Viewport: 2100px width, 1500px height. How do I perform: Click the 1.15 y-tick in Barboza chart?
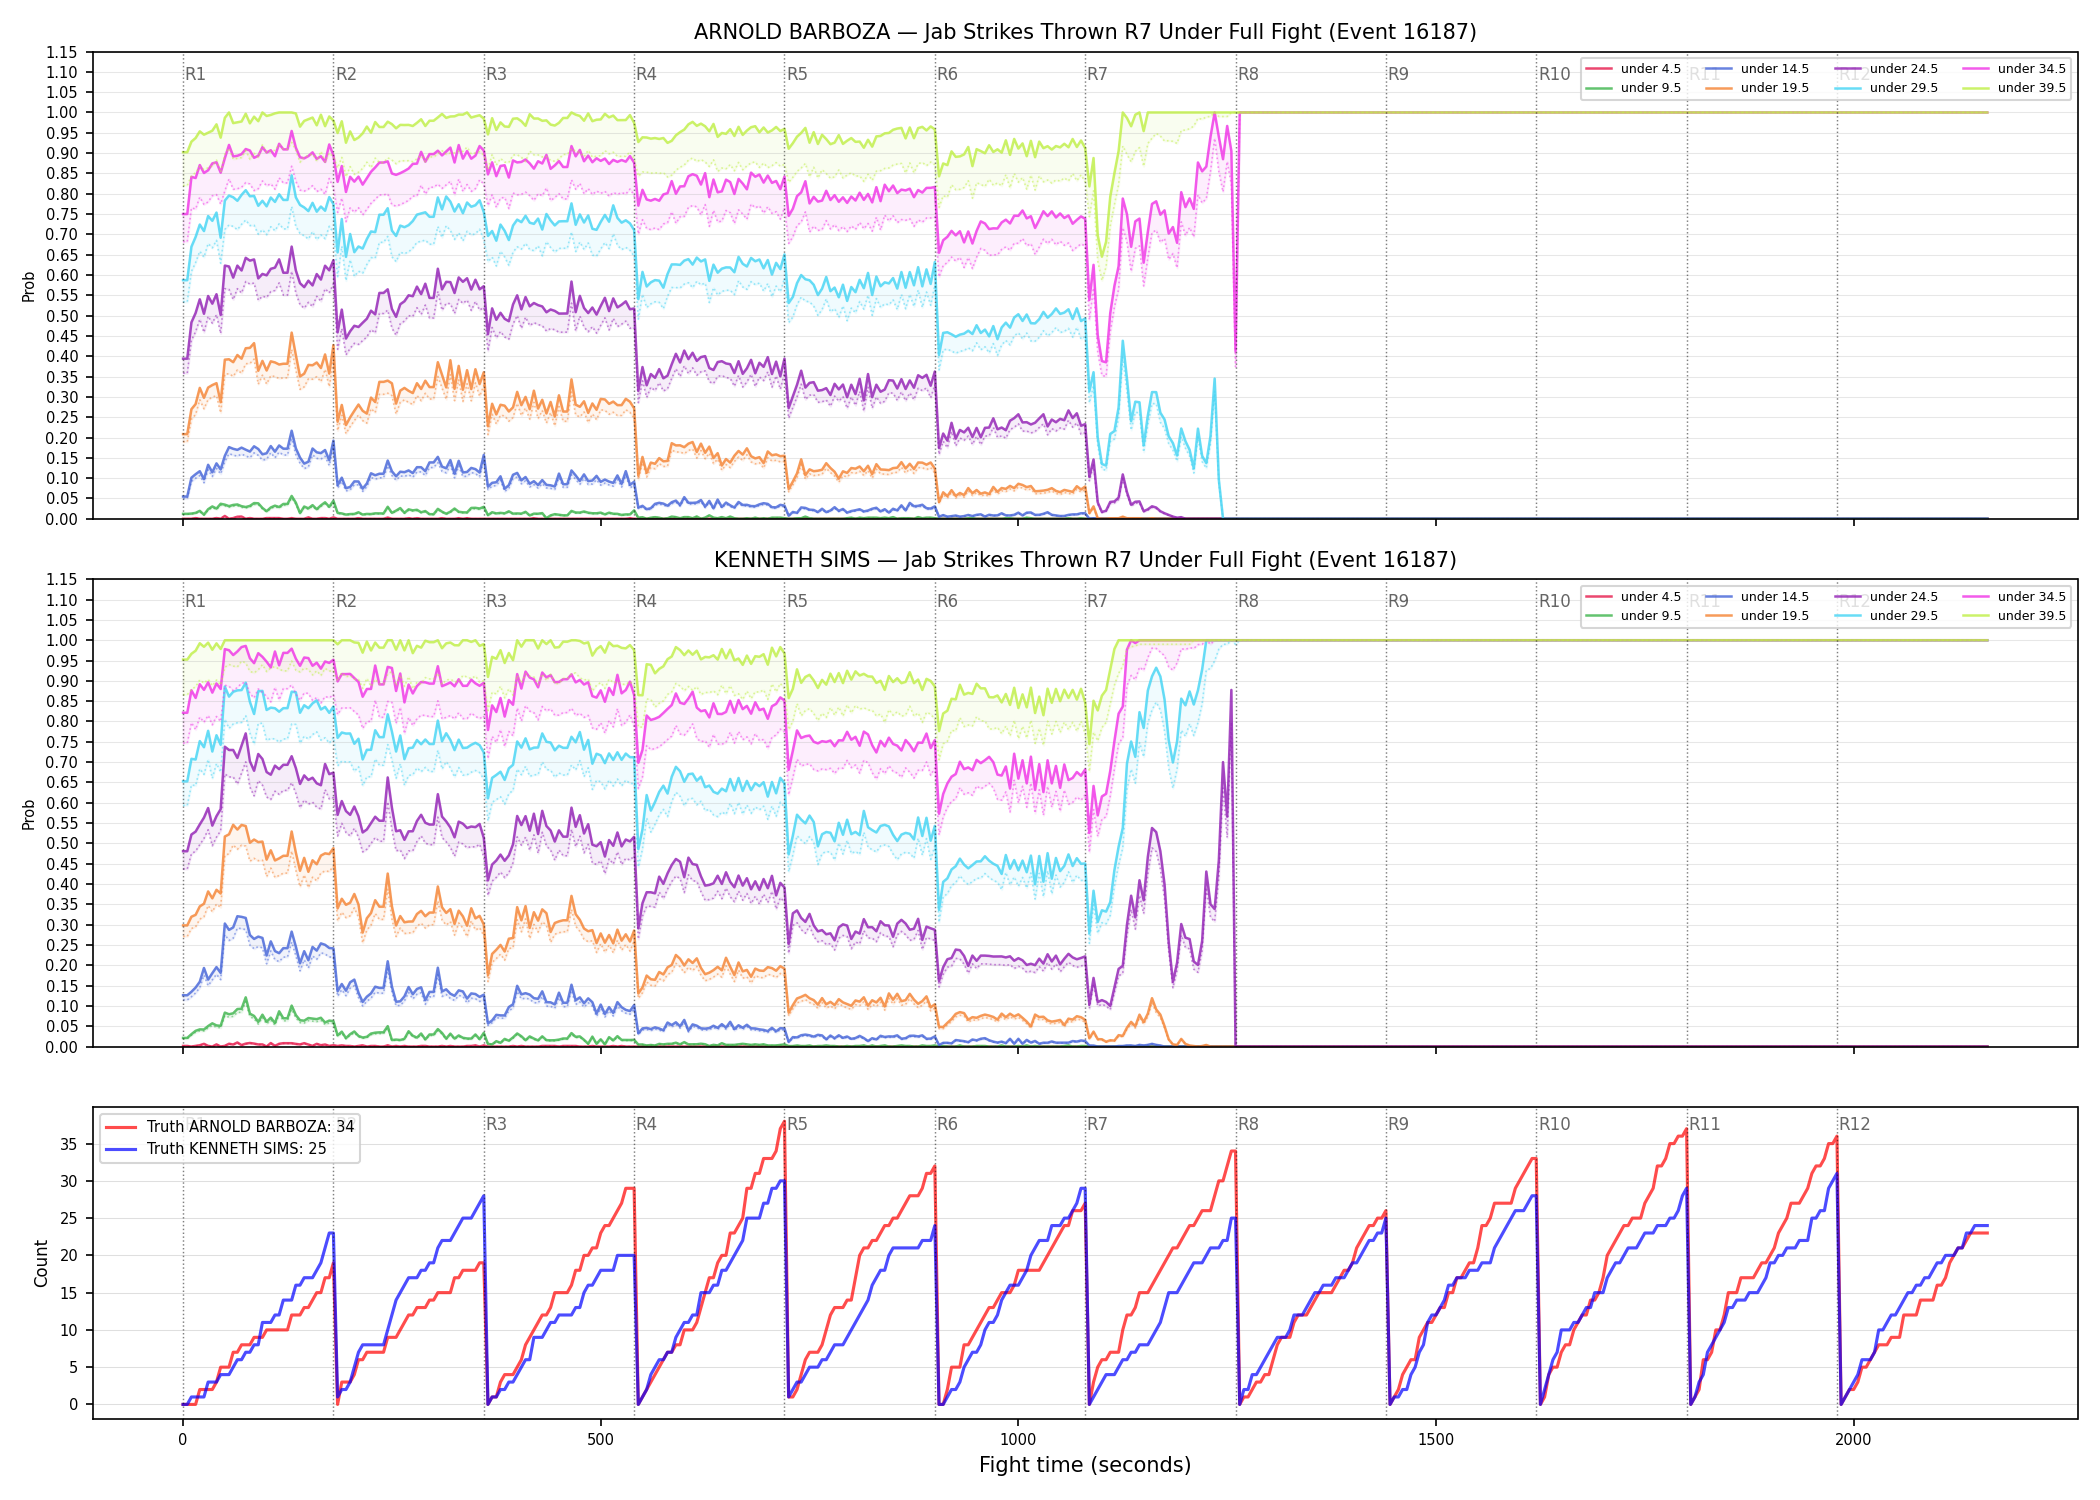tap(62, 52)
